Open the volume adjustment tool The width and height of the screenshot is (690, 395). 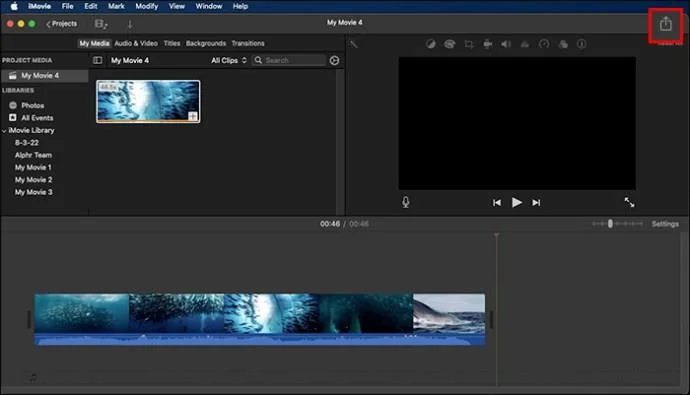(x=506, y=44)
